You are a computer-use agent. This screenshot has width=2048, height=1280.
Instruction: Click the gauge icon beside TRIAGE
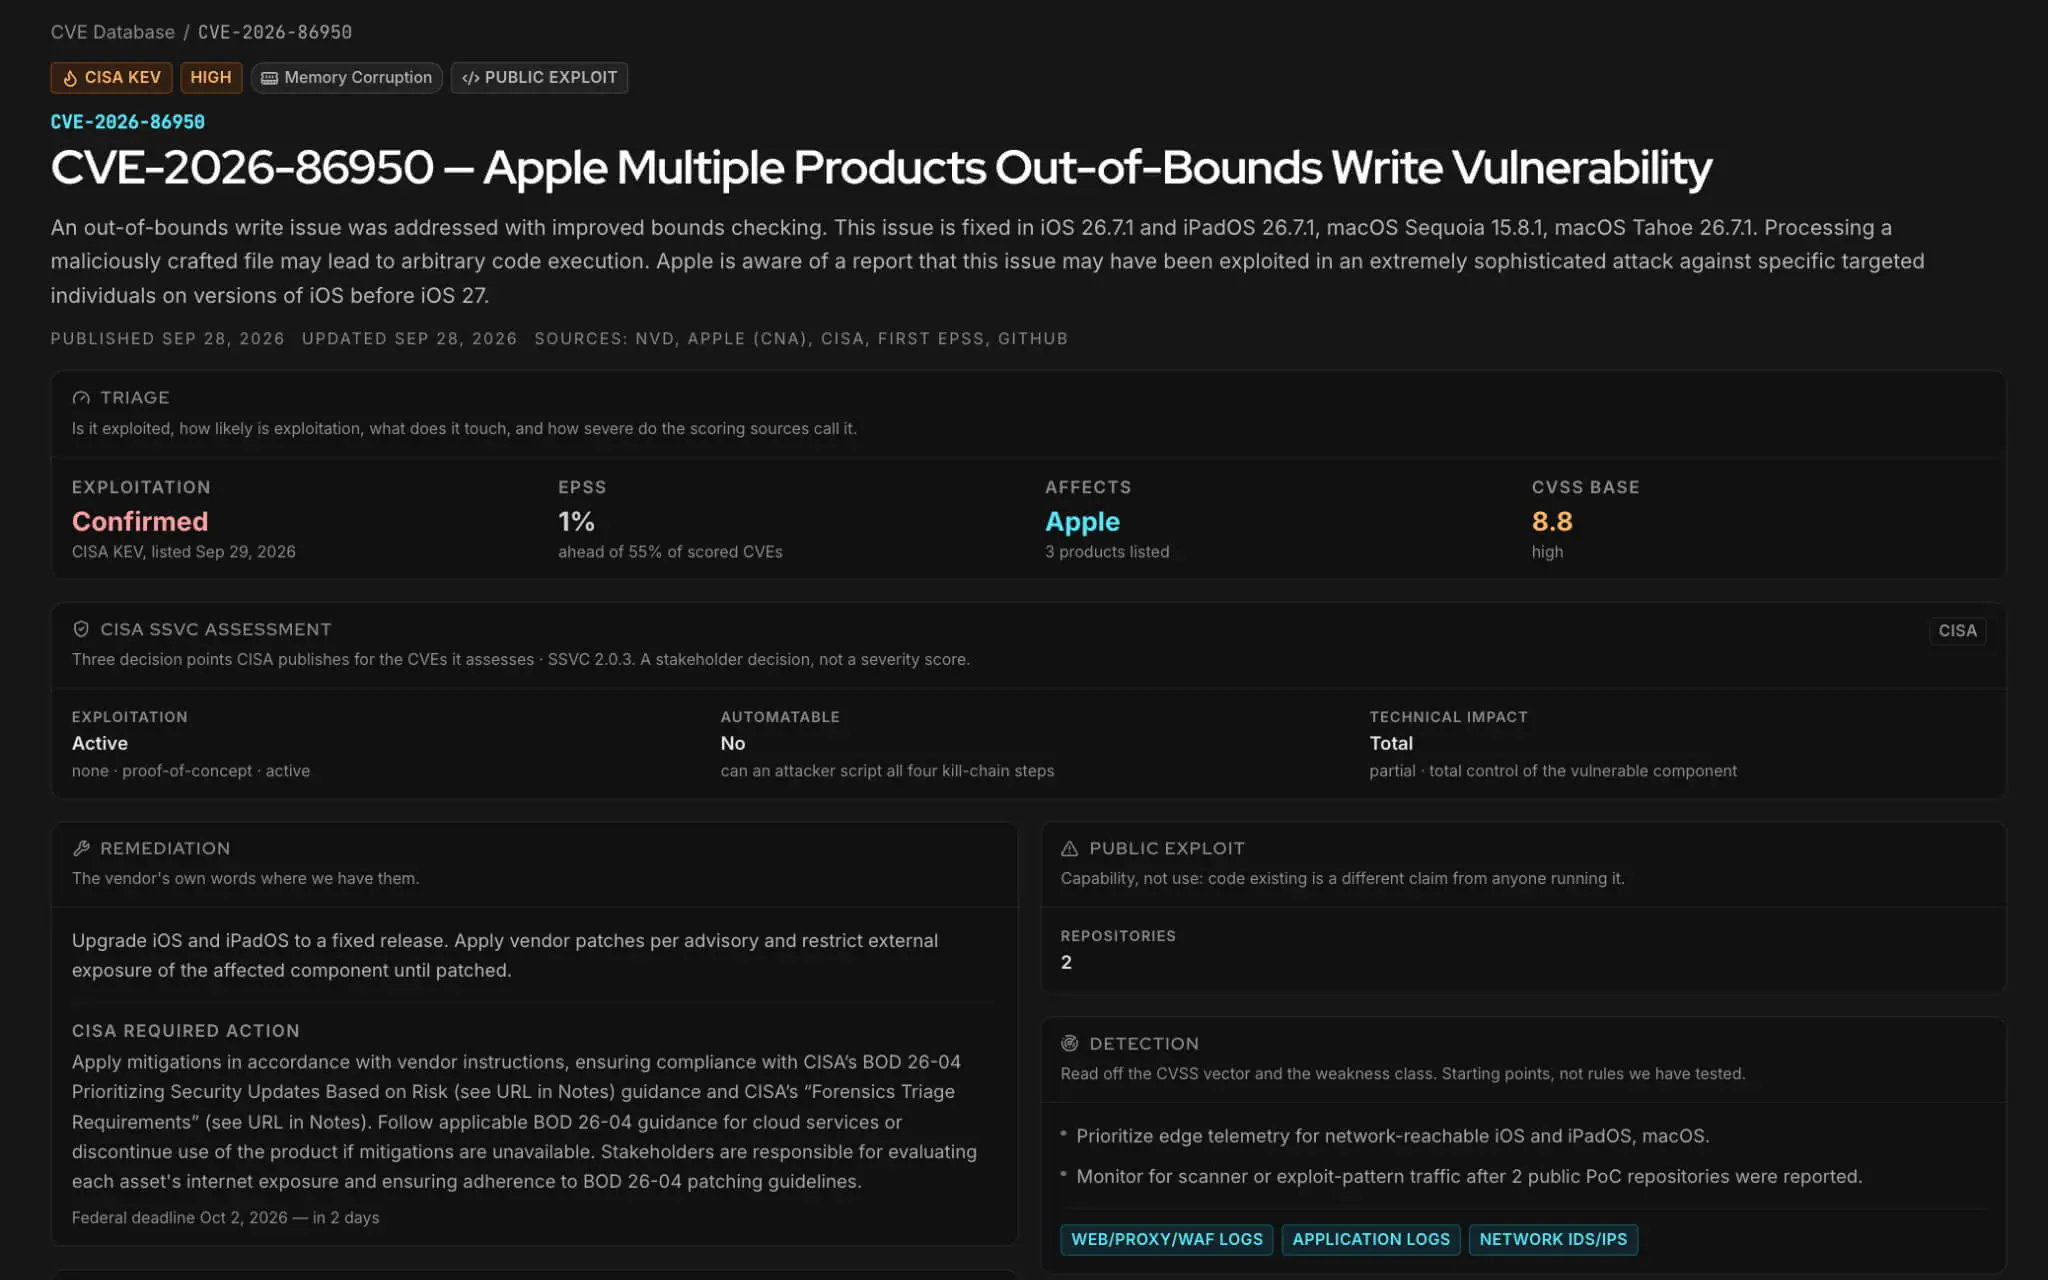pos(81,398)
